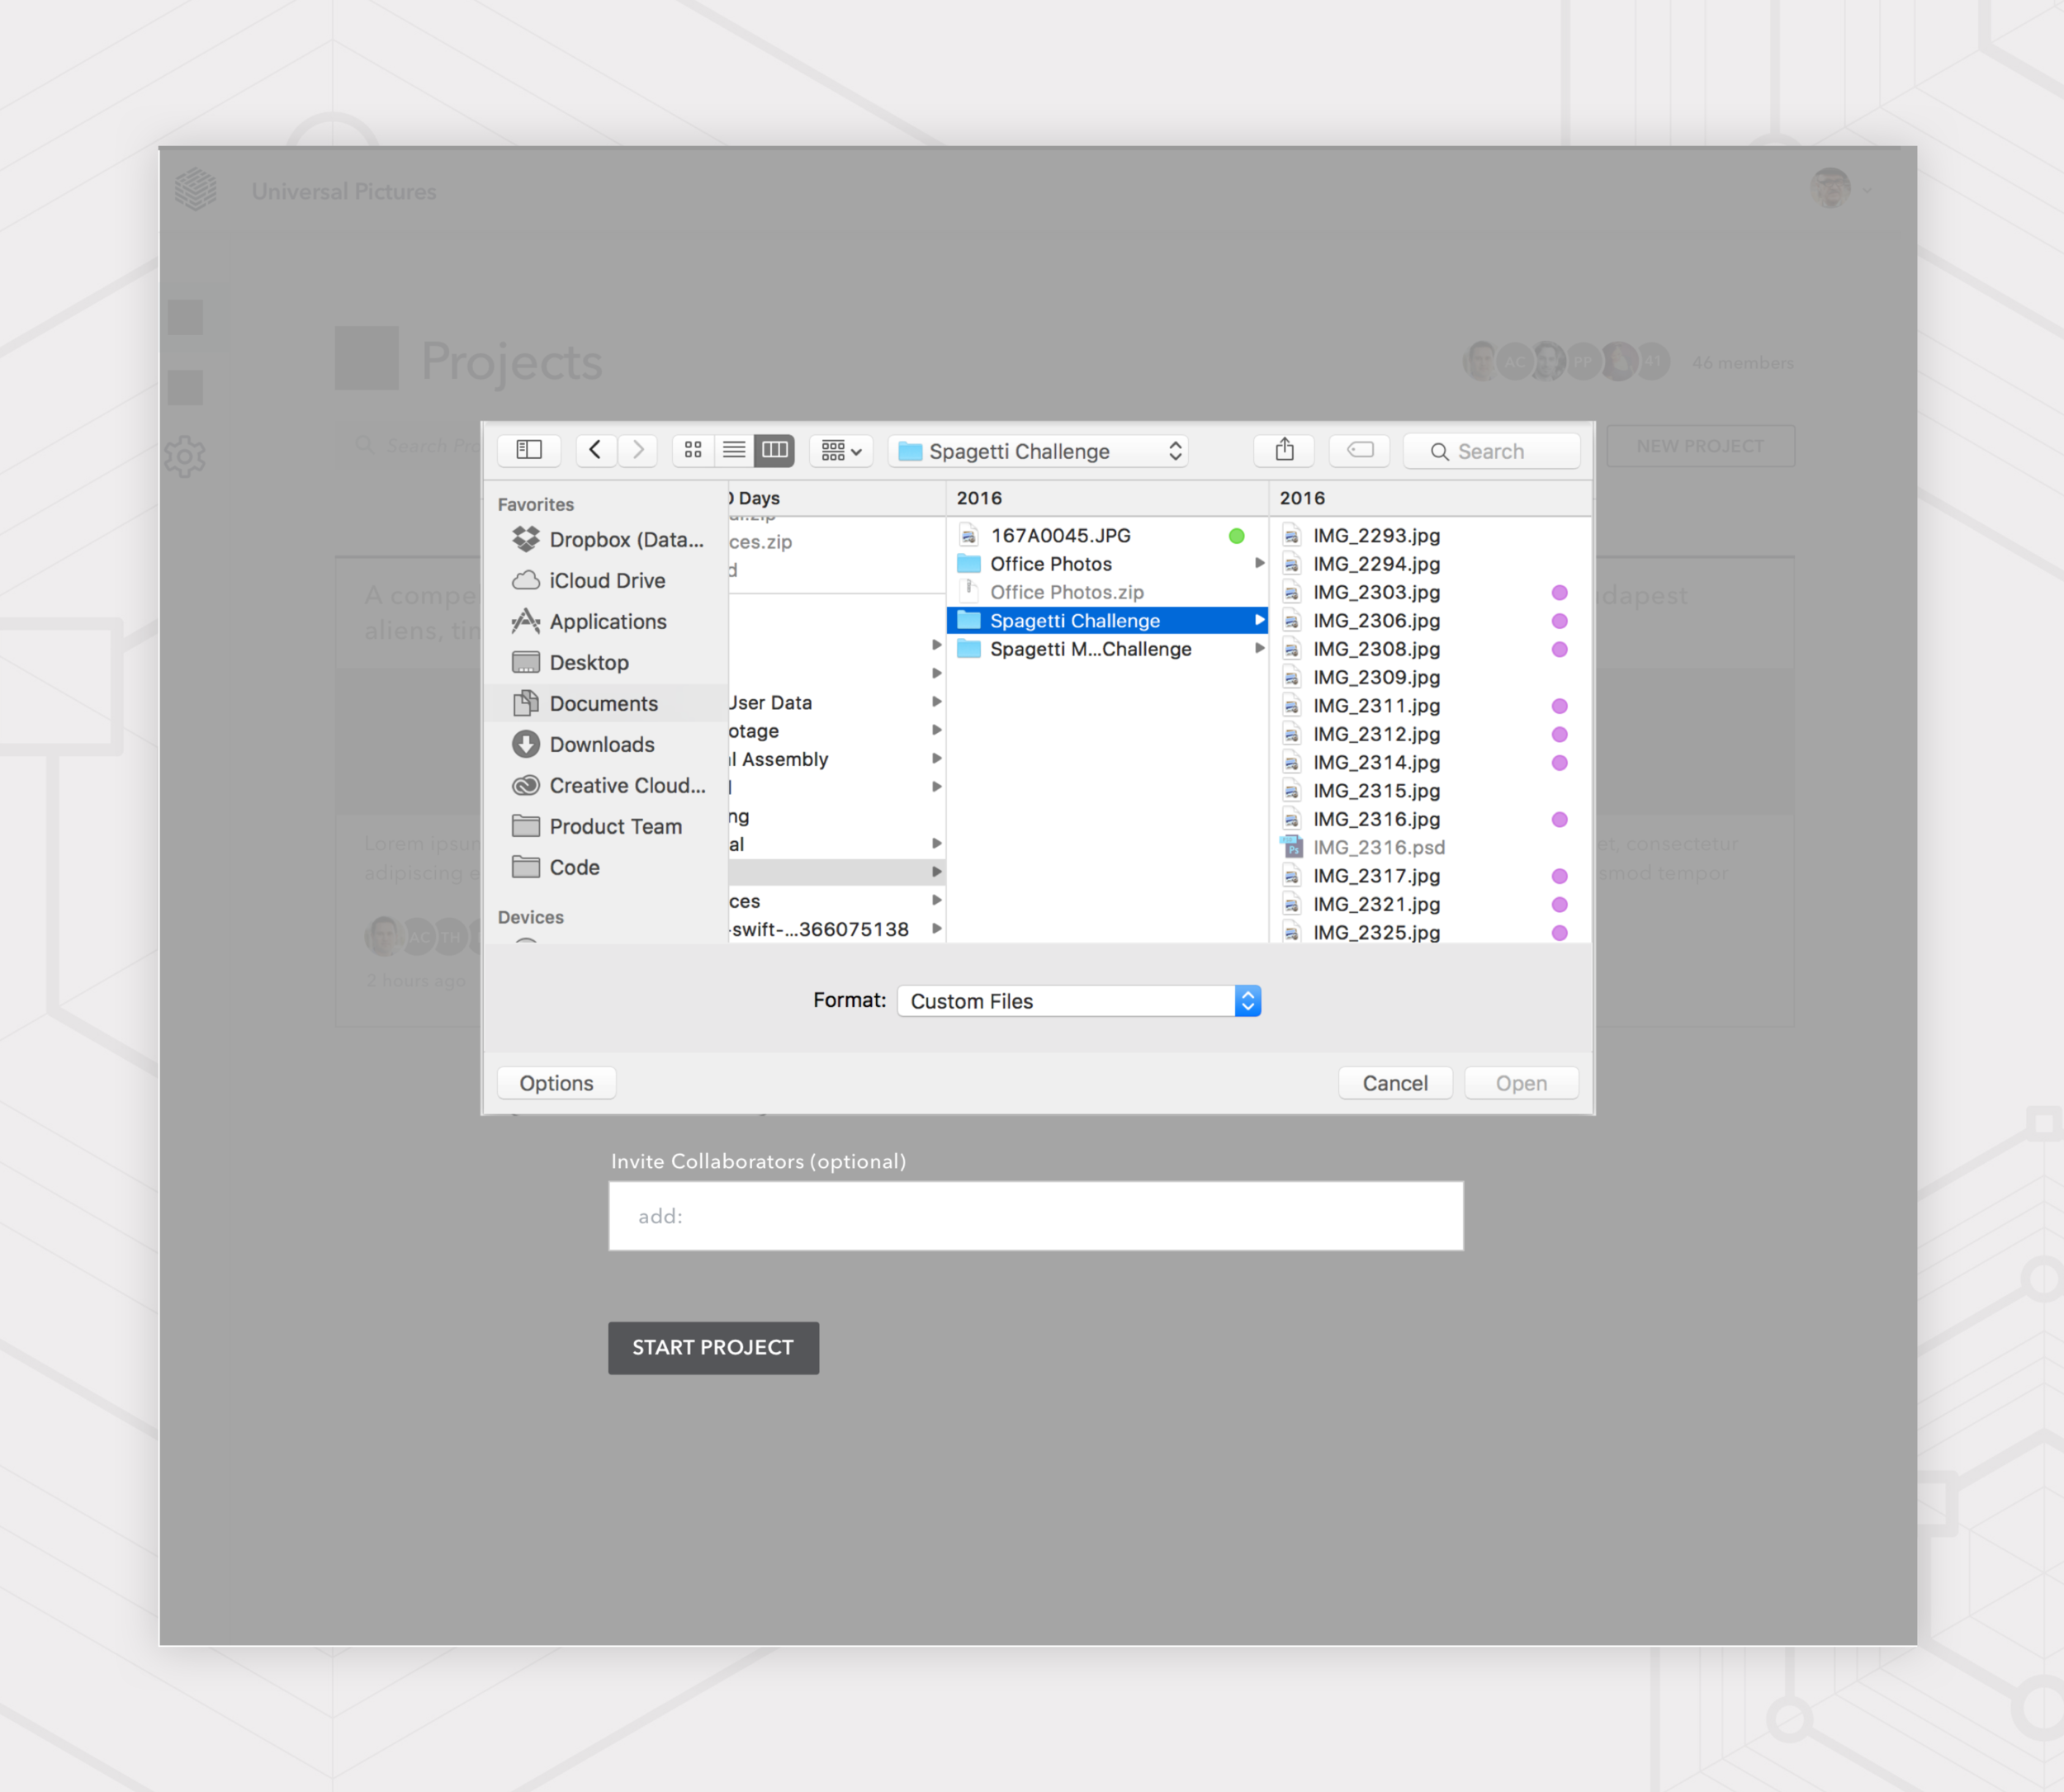Select IMG_2321.jpg
Viewport: 2064px width, 1792px height.
pyautogui.click(x=1430, y=904)
